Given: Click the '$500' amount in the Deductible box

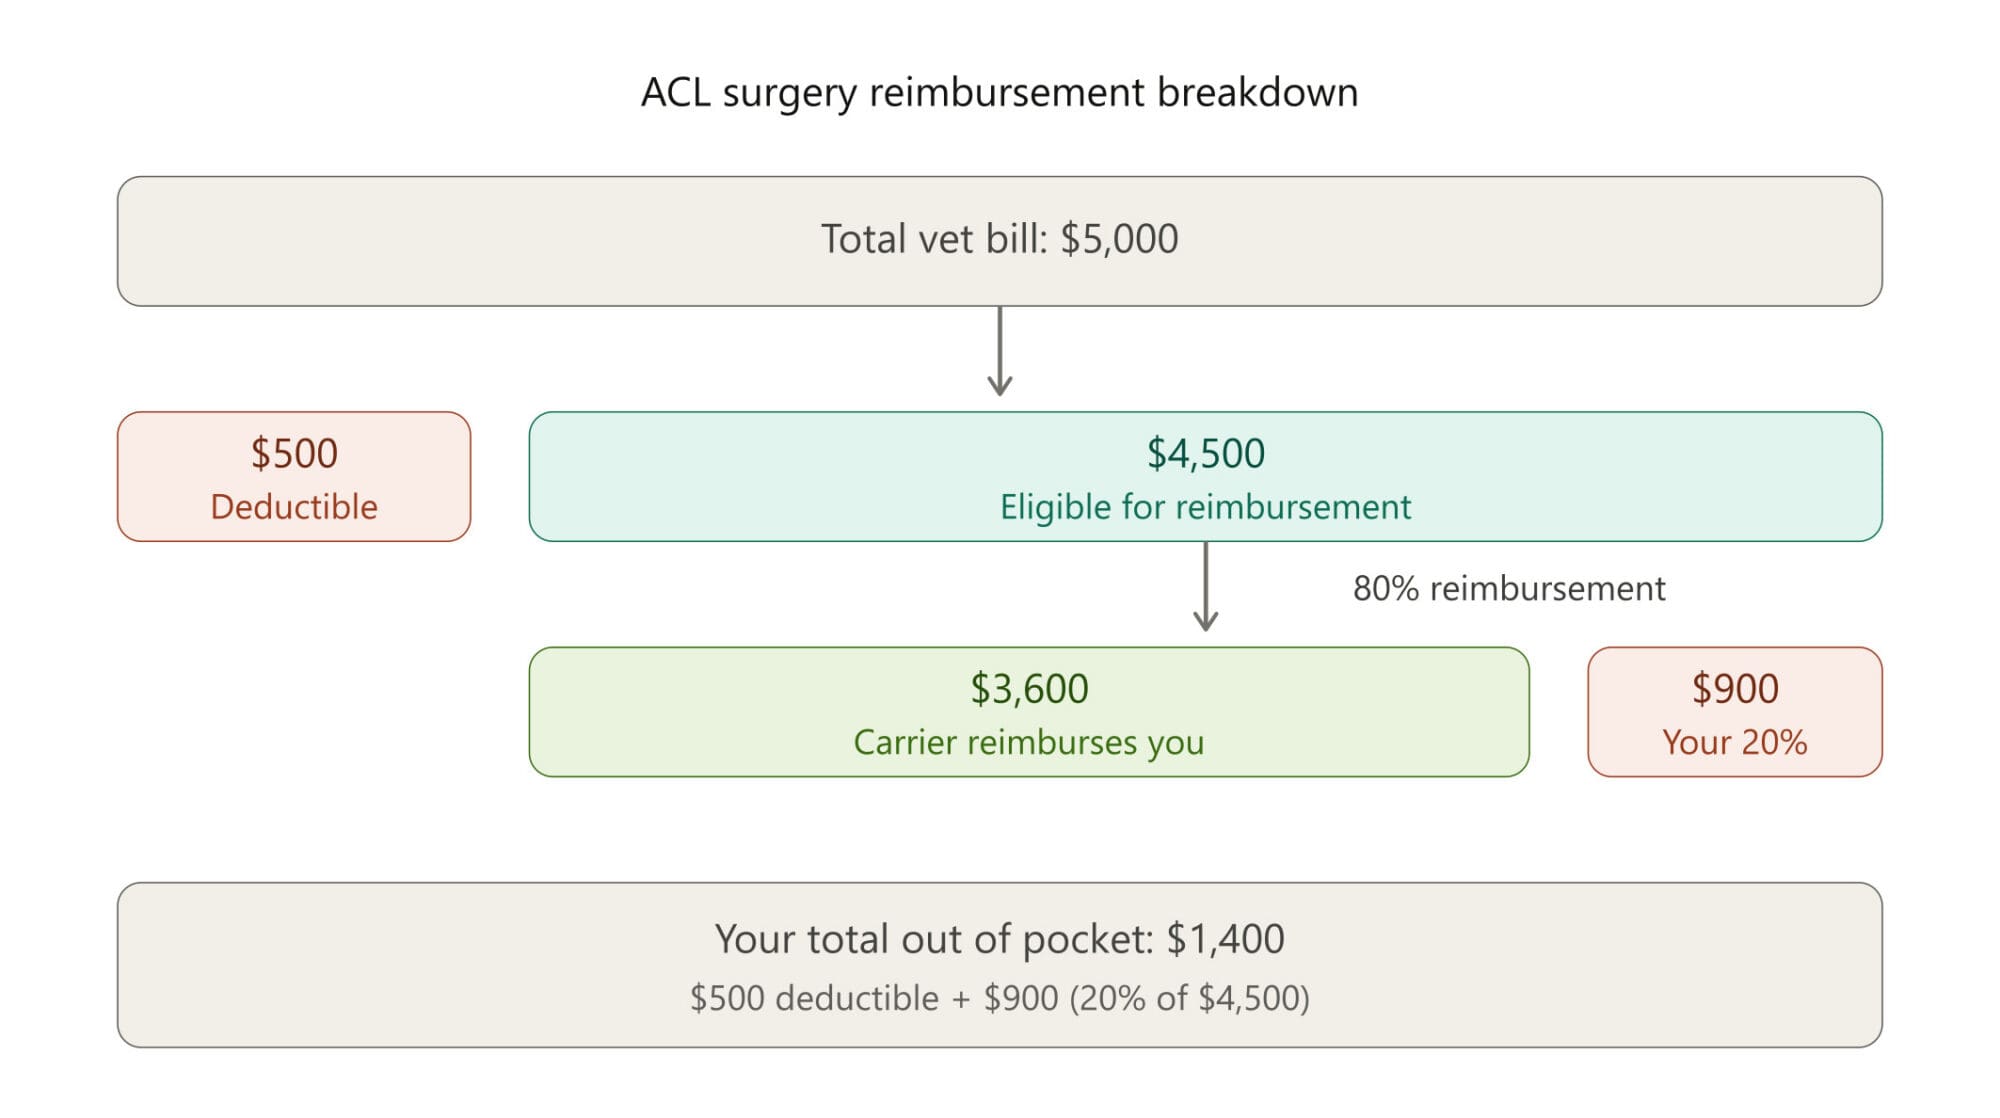Looking at the screenshot, I should (294, 453).
